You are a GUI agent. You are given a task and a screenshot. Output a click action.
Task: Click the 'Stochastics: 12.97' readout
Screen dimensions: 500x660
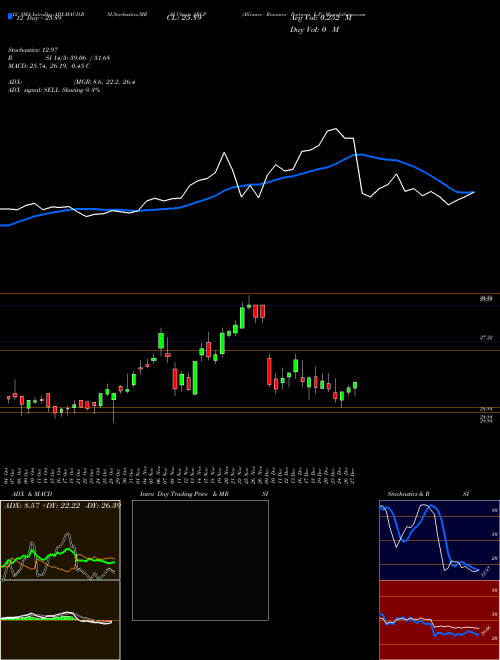pyautogui.click(x=33, y=50)
